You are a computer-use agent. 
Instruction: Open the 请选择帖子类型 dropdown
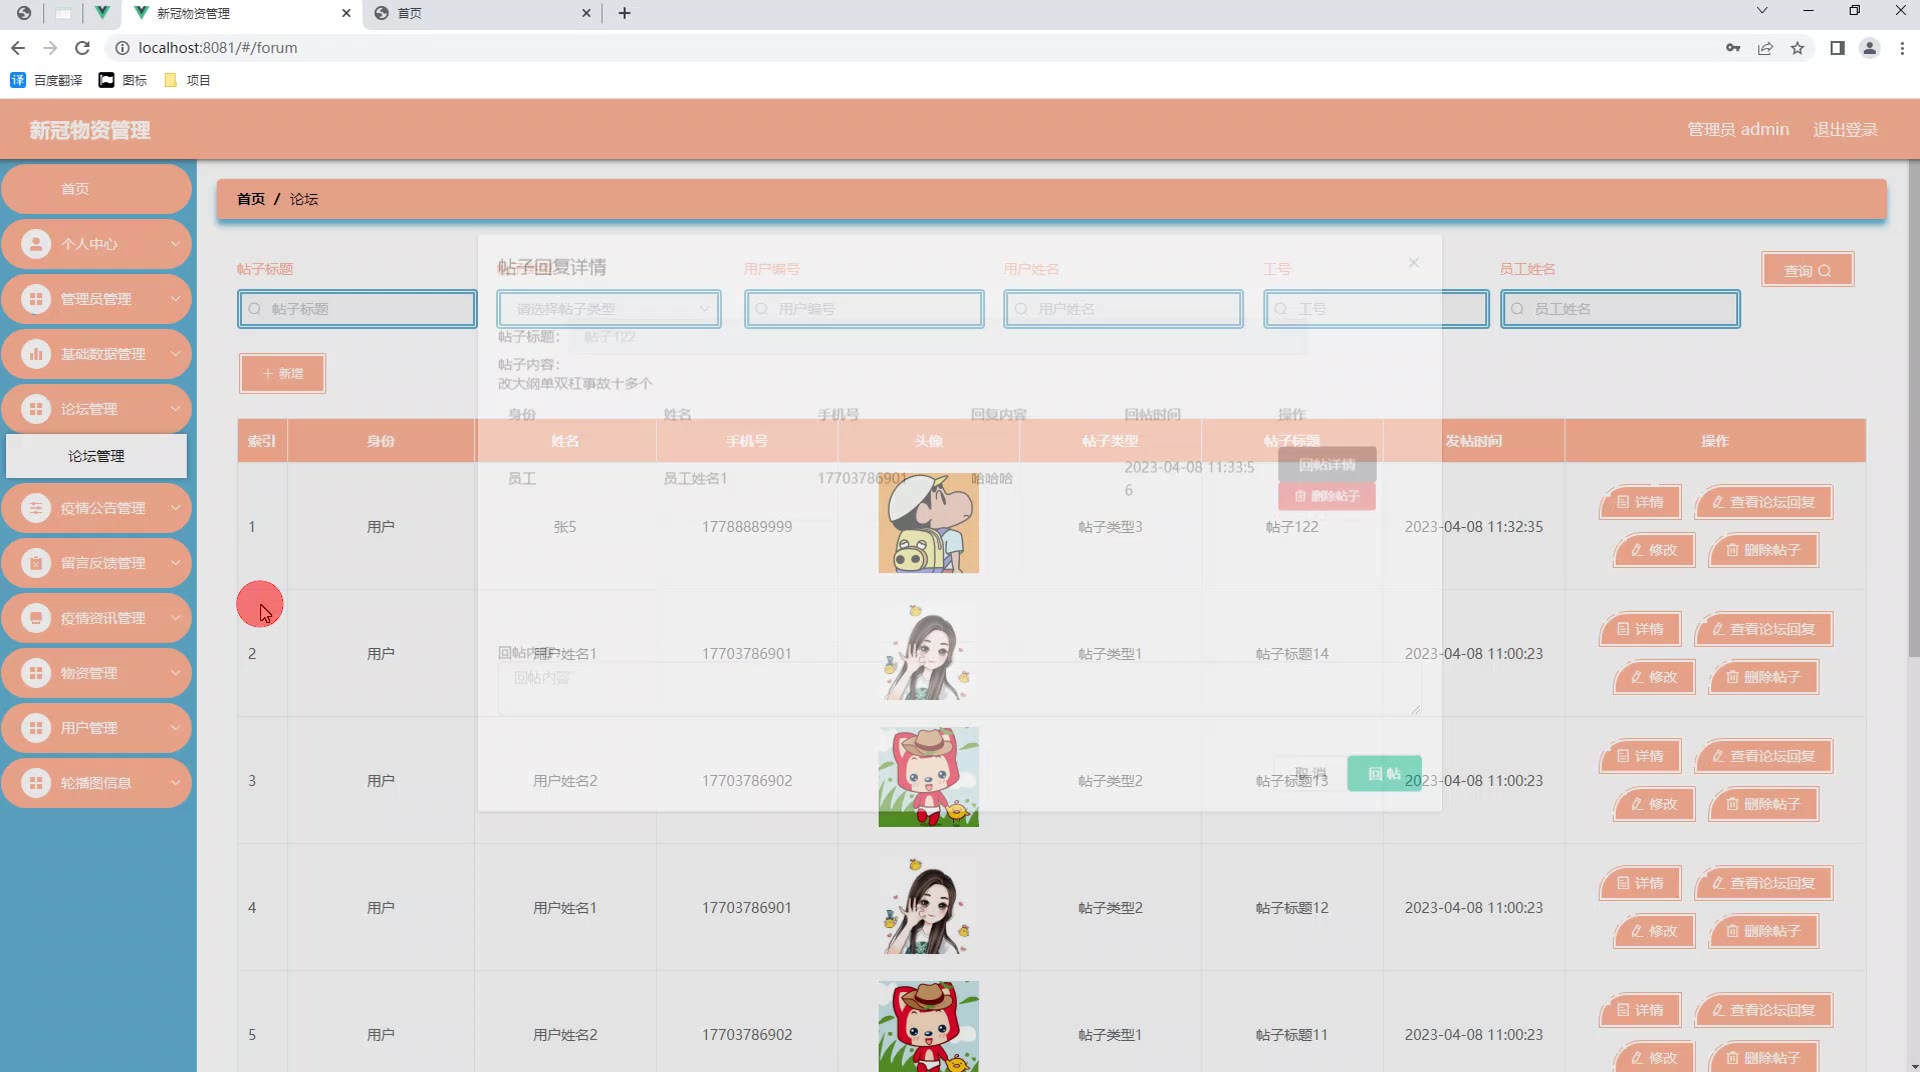click(608, 309)
